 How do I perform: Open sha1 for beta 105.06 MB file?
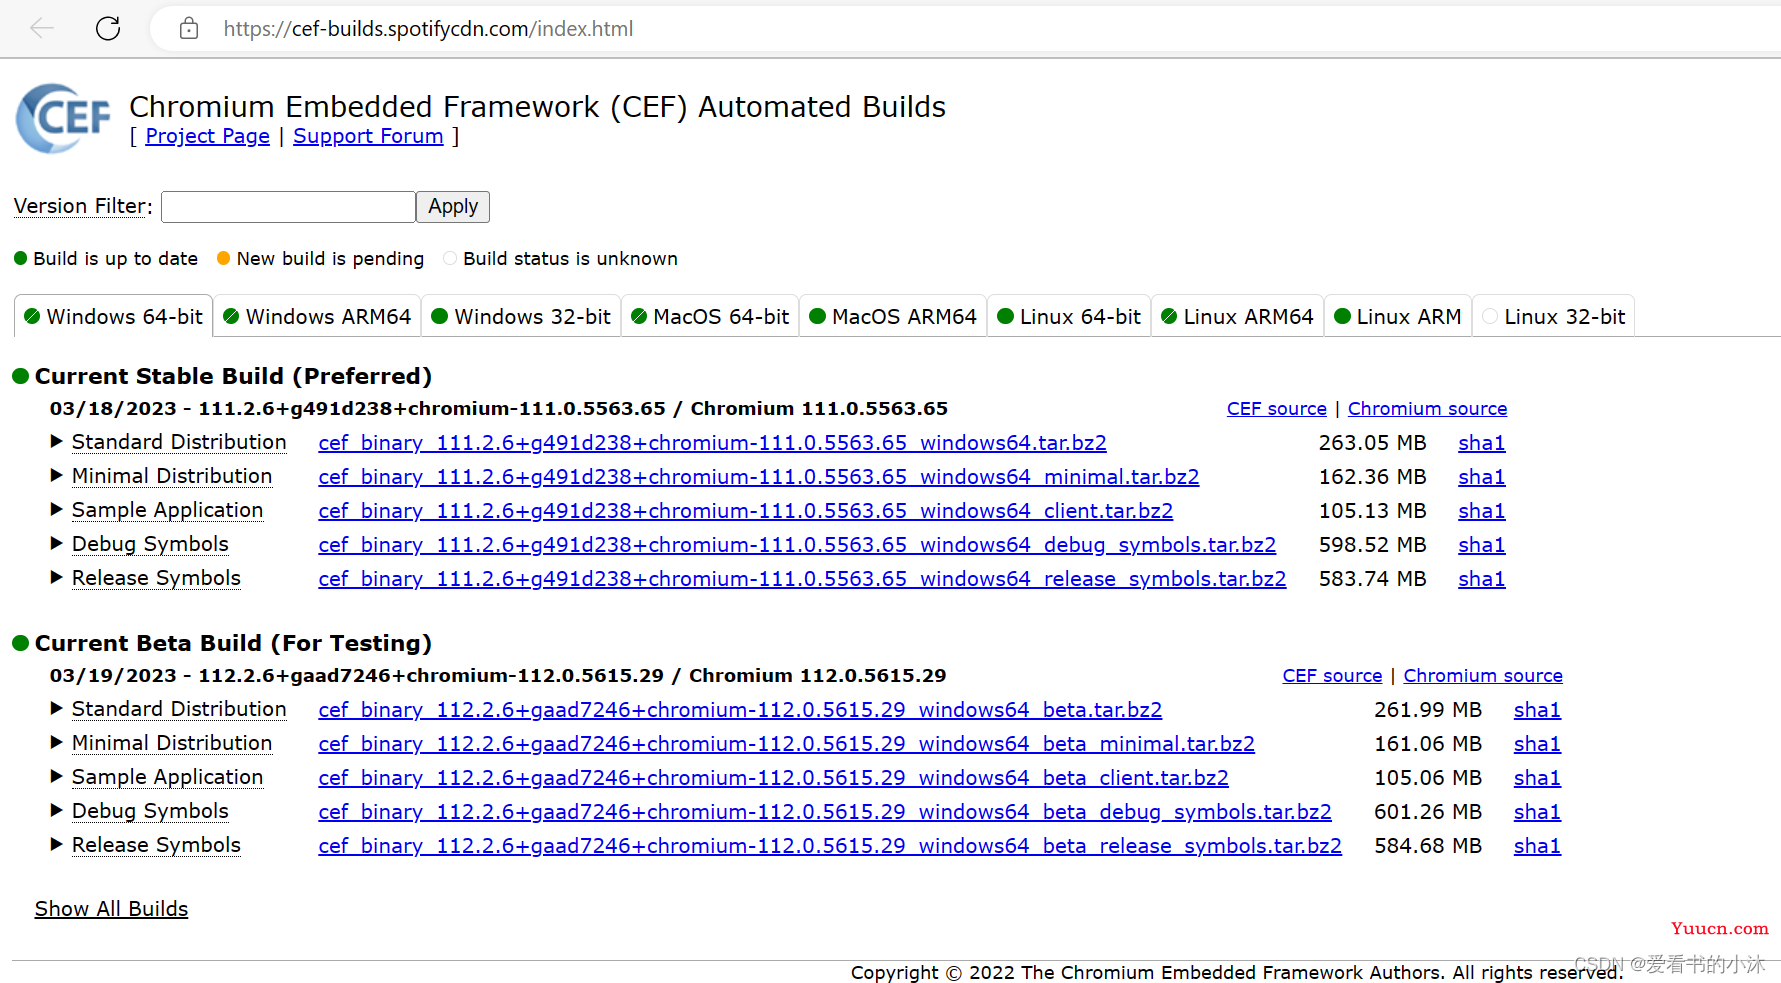coord(1537,778)
